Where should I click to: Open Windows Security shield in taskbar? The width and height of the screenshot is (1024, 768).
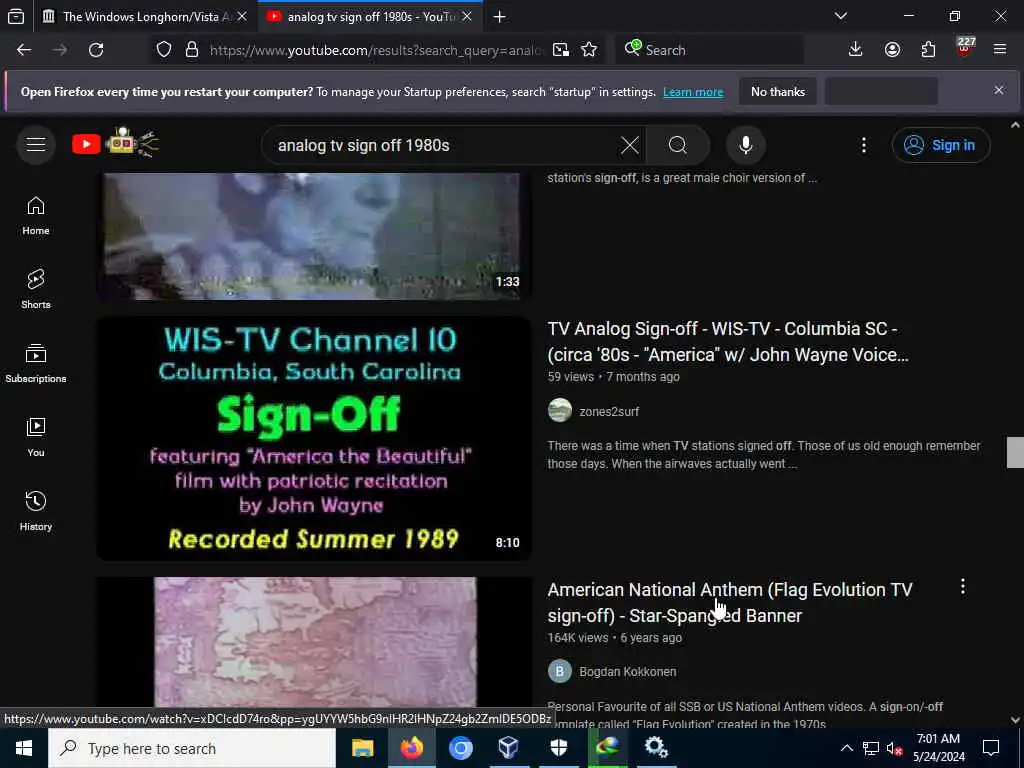(559, 748)
